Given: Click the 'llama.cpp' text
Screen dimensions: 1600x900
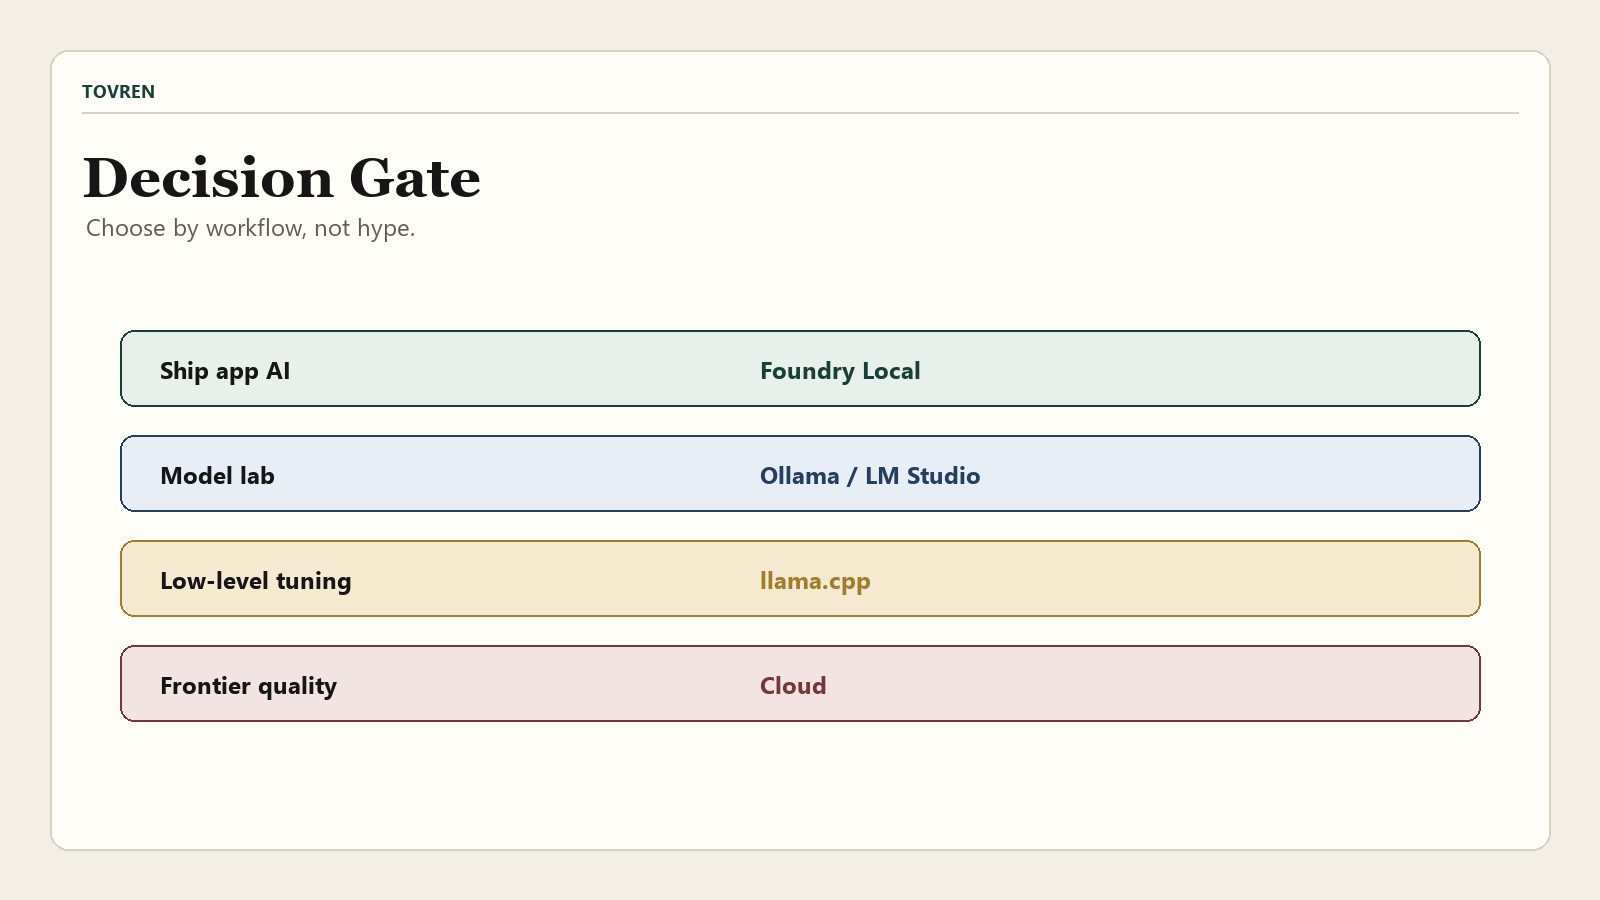Looking at the screenshot, I should (x=815, y=581).
